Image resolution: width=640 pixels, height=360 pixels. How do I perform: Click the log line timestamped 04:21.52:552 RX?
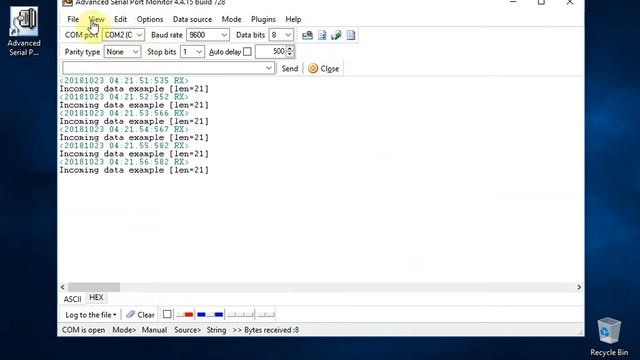pos(124,97)
